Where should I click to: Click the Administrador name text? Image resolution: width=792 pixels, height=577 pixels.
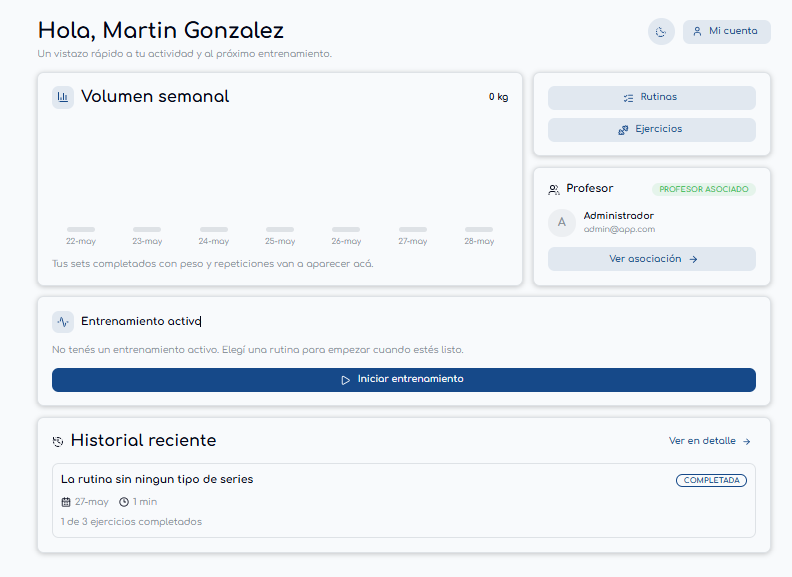click(619, 216)
